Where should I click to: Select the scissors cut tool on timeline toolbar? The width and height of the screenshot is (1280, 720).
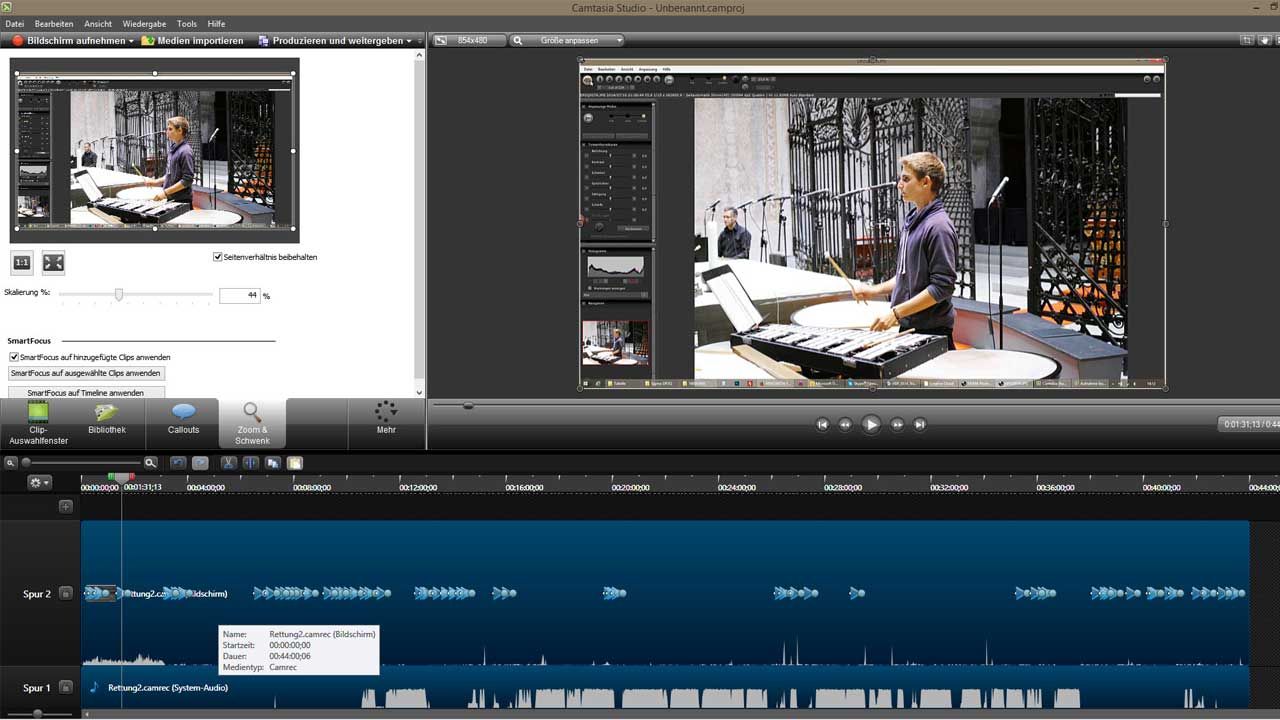pyautogui.click(x=228, y=463)
